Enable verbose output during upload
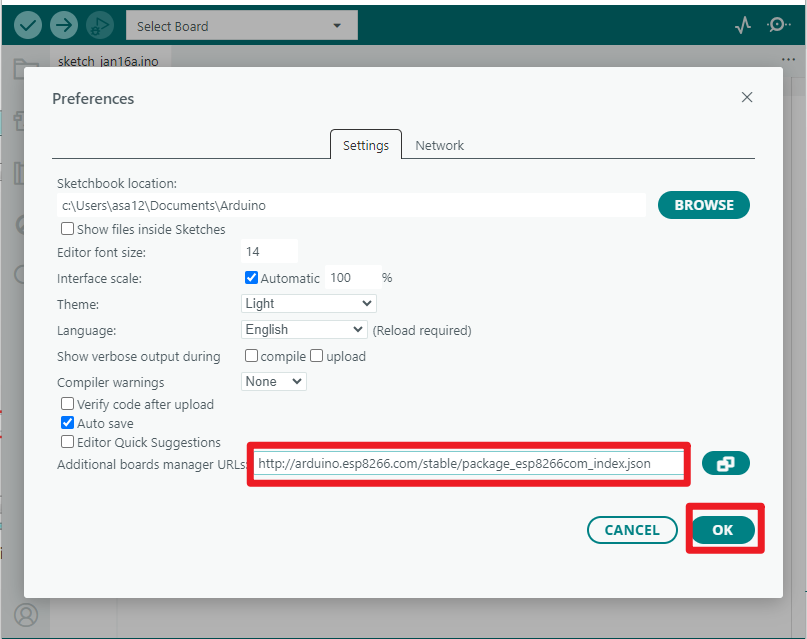807x639 pixels. click(x=317, y=356)
